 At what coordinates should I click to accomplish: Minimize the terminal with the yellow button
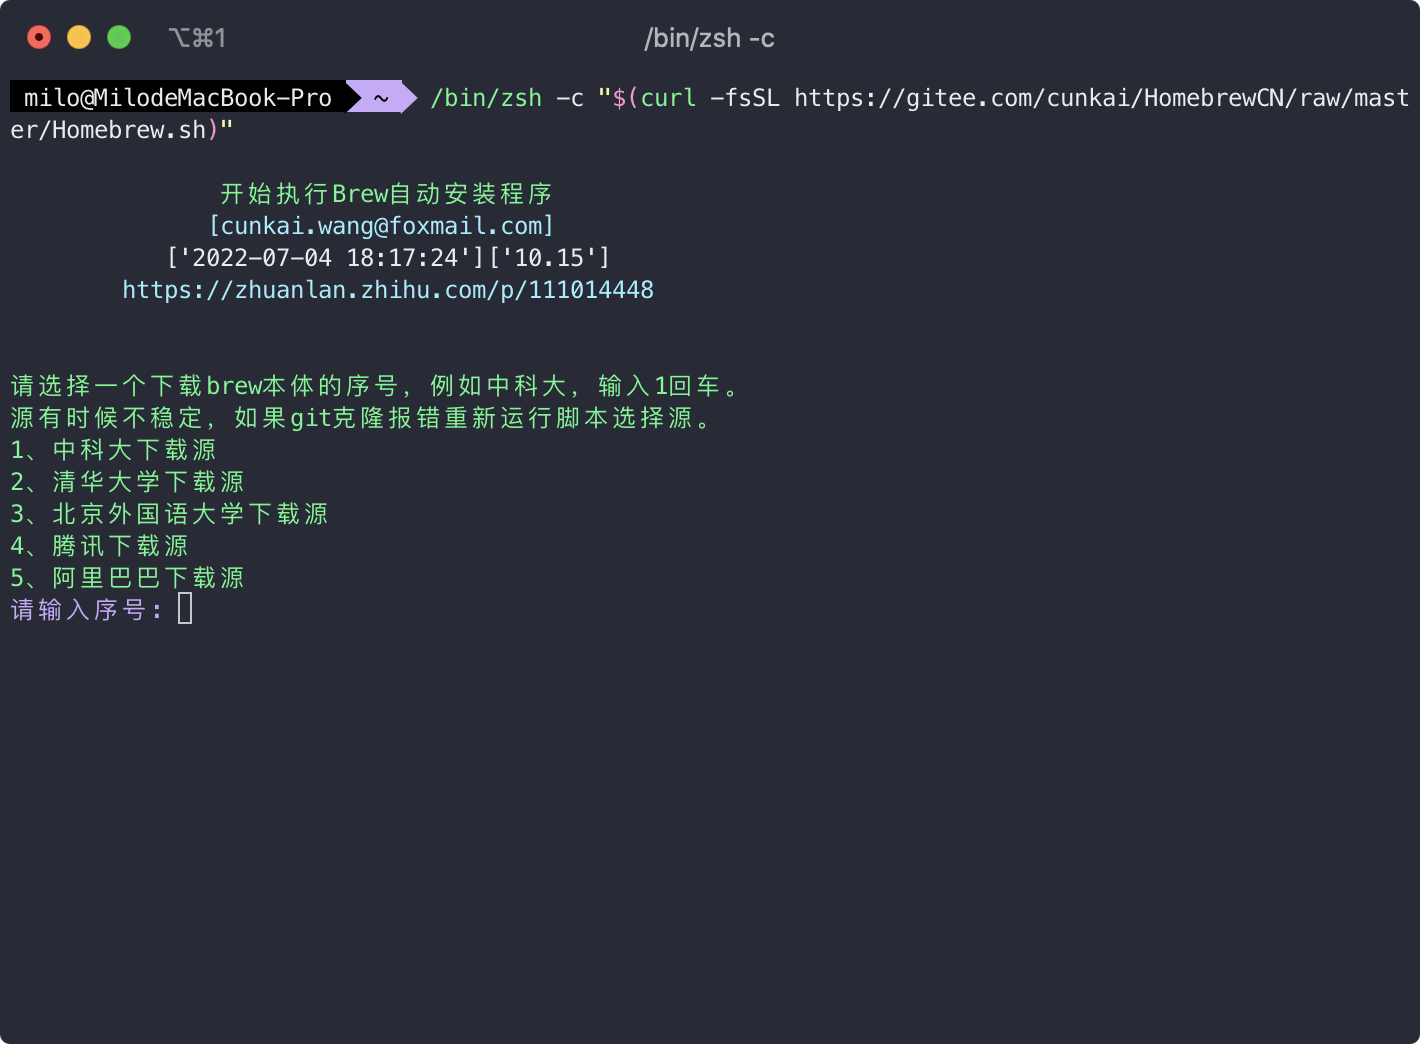[x=79, y=38]
